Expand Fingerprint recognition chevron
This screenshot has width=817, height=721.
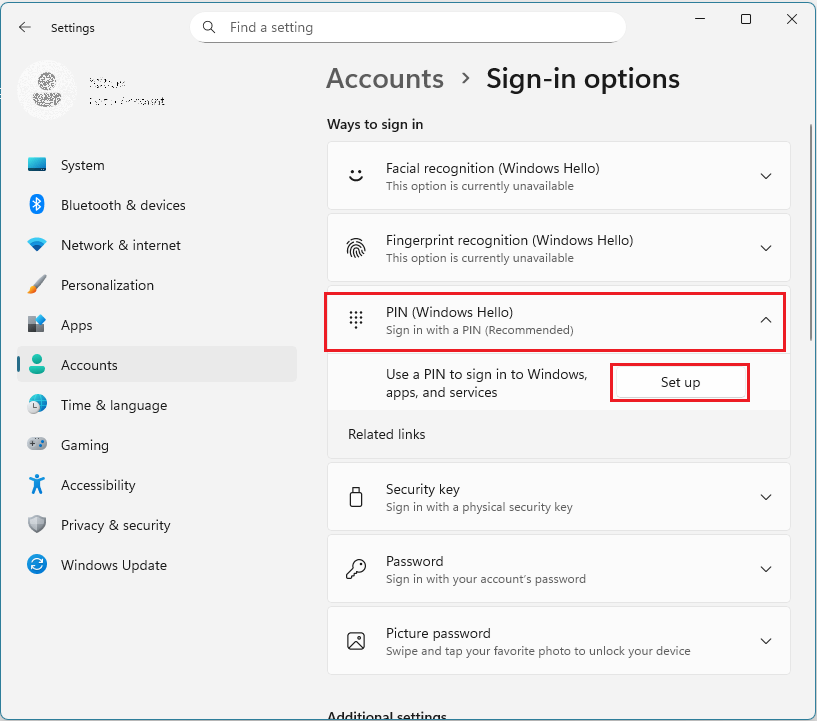point(765,248)
